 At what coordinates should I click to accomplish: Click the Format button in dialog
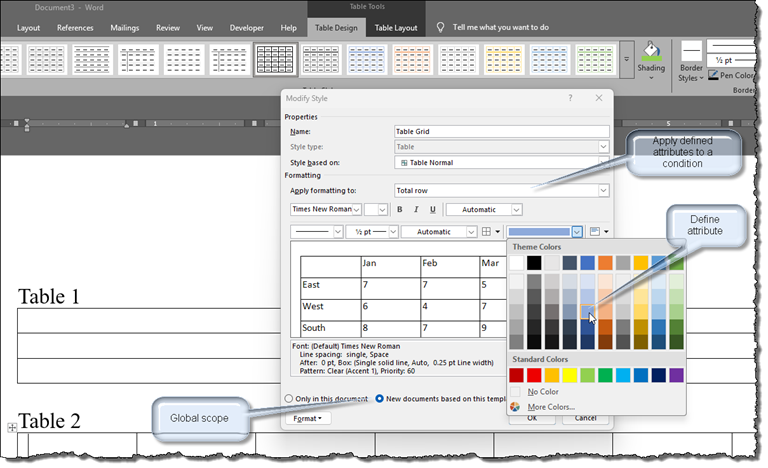(x=308, y=419)
